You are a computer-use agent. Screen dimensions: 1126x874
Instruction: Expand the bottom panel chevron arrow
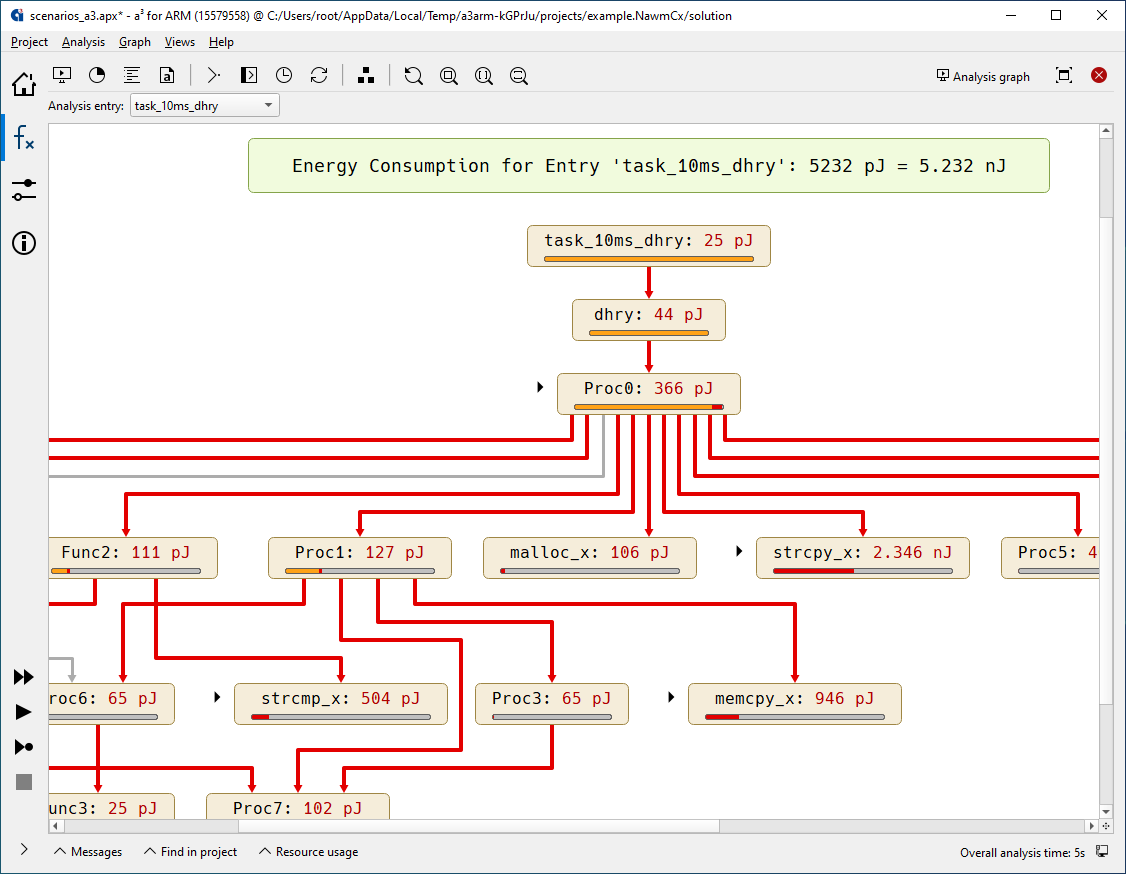click(x=24, y=850)
